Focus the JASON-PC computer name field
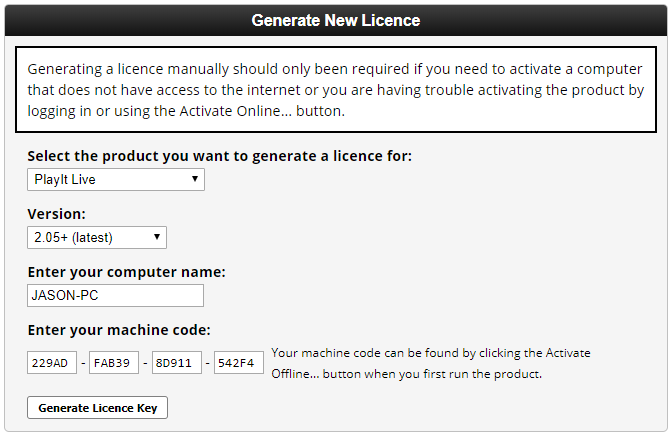 click(115, 295)
